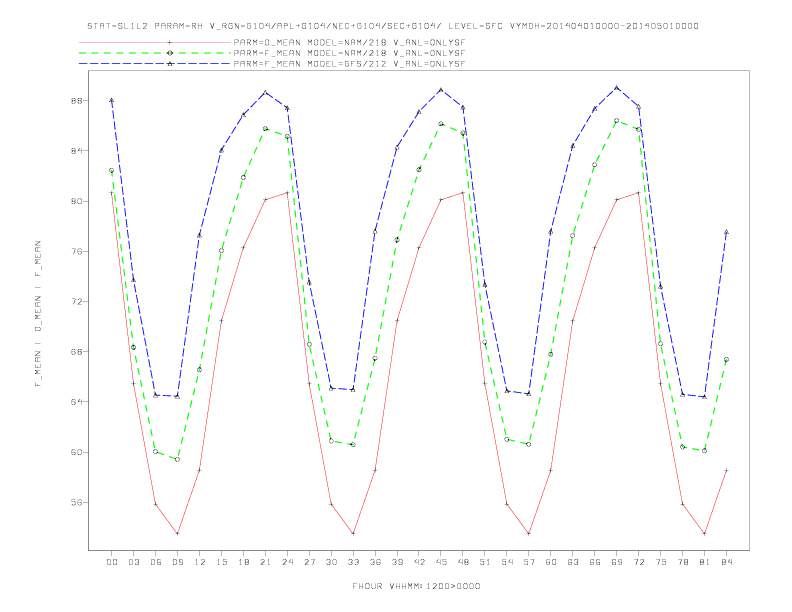Click y-axis tick label 80

76,201
